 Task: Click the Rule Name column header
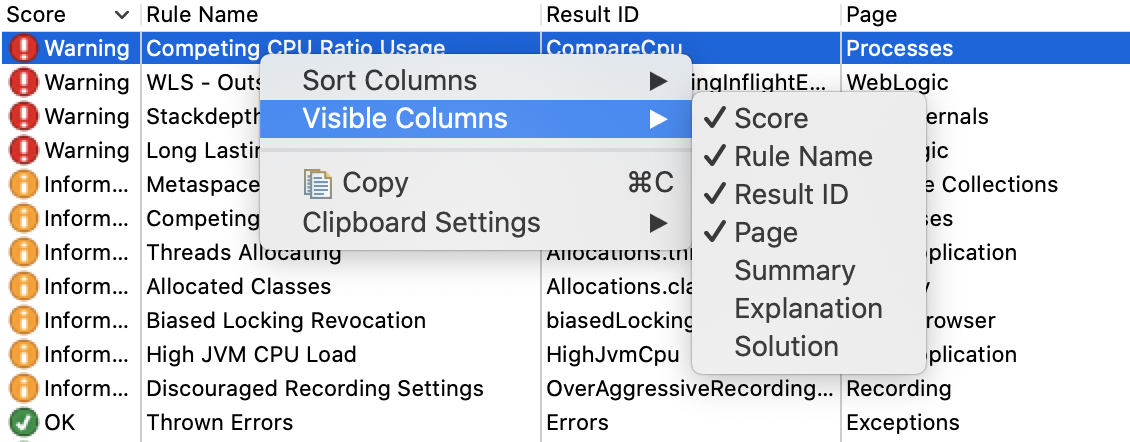coord(202,15)
